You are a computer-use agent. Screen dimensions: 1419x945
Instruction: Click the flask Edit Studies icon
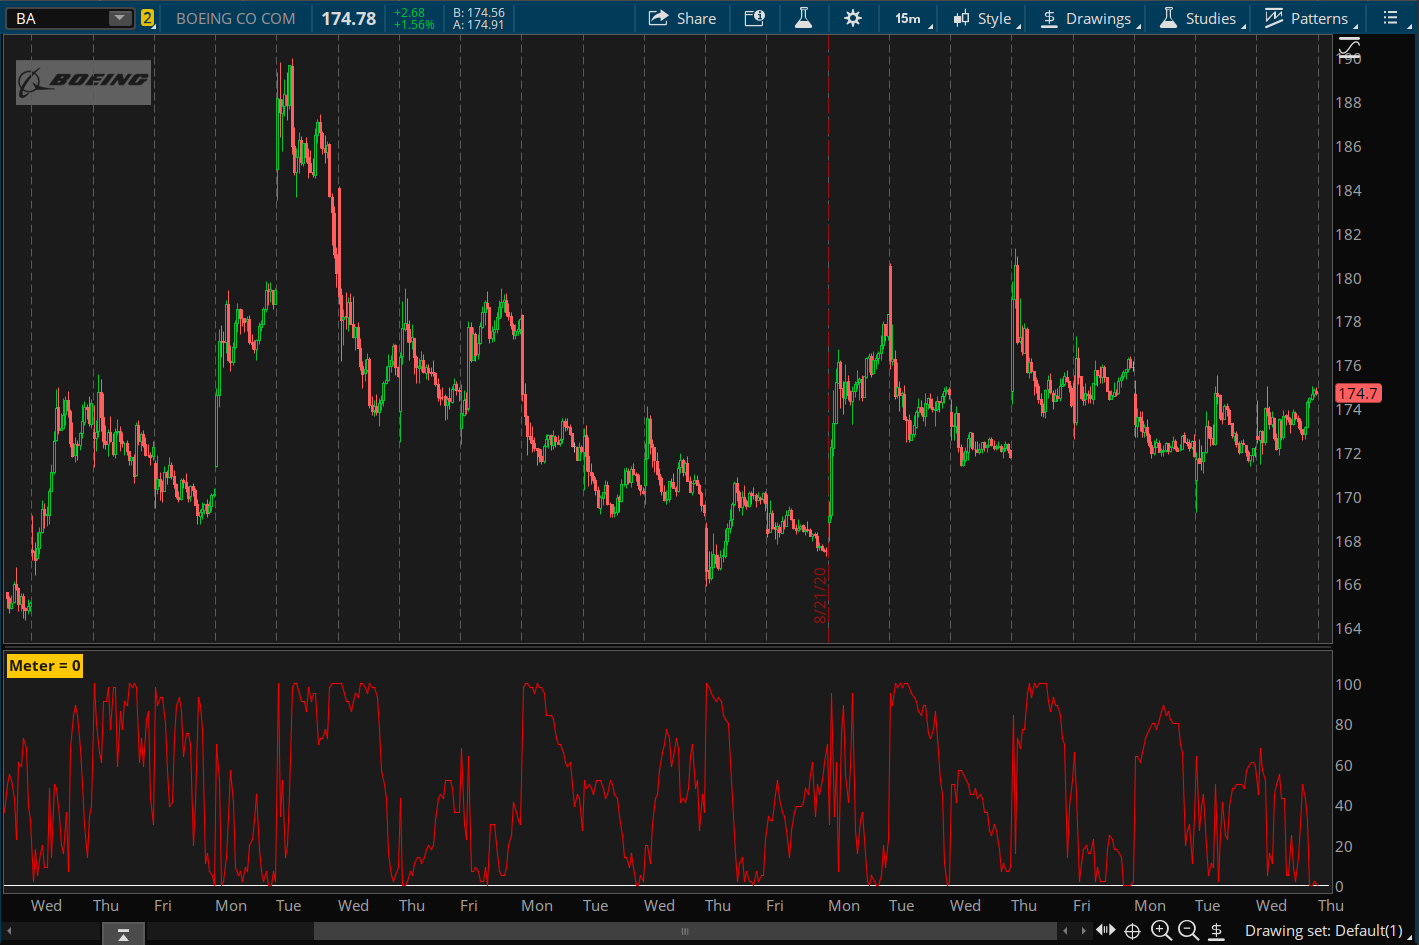click(x=803, y=18)
